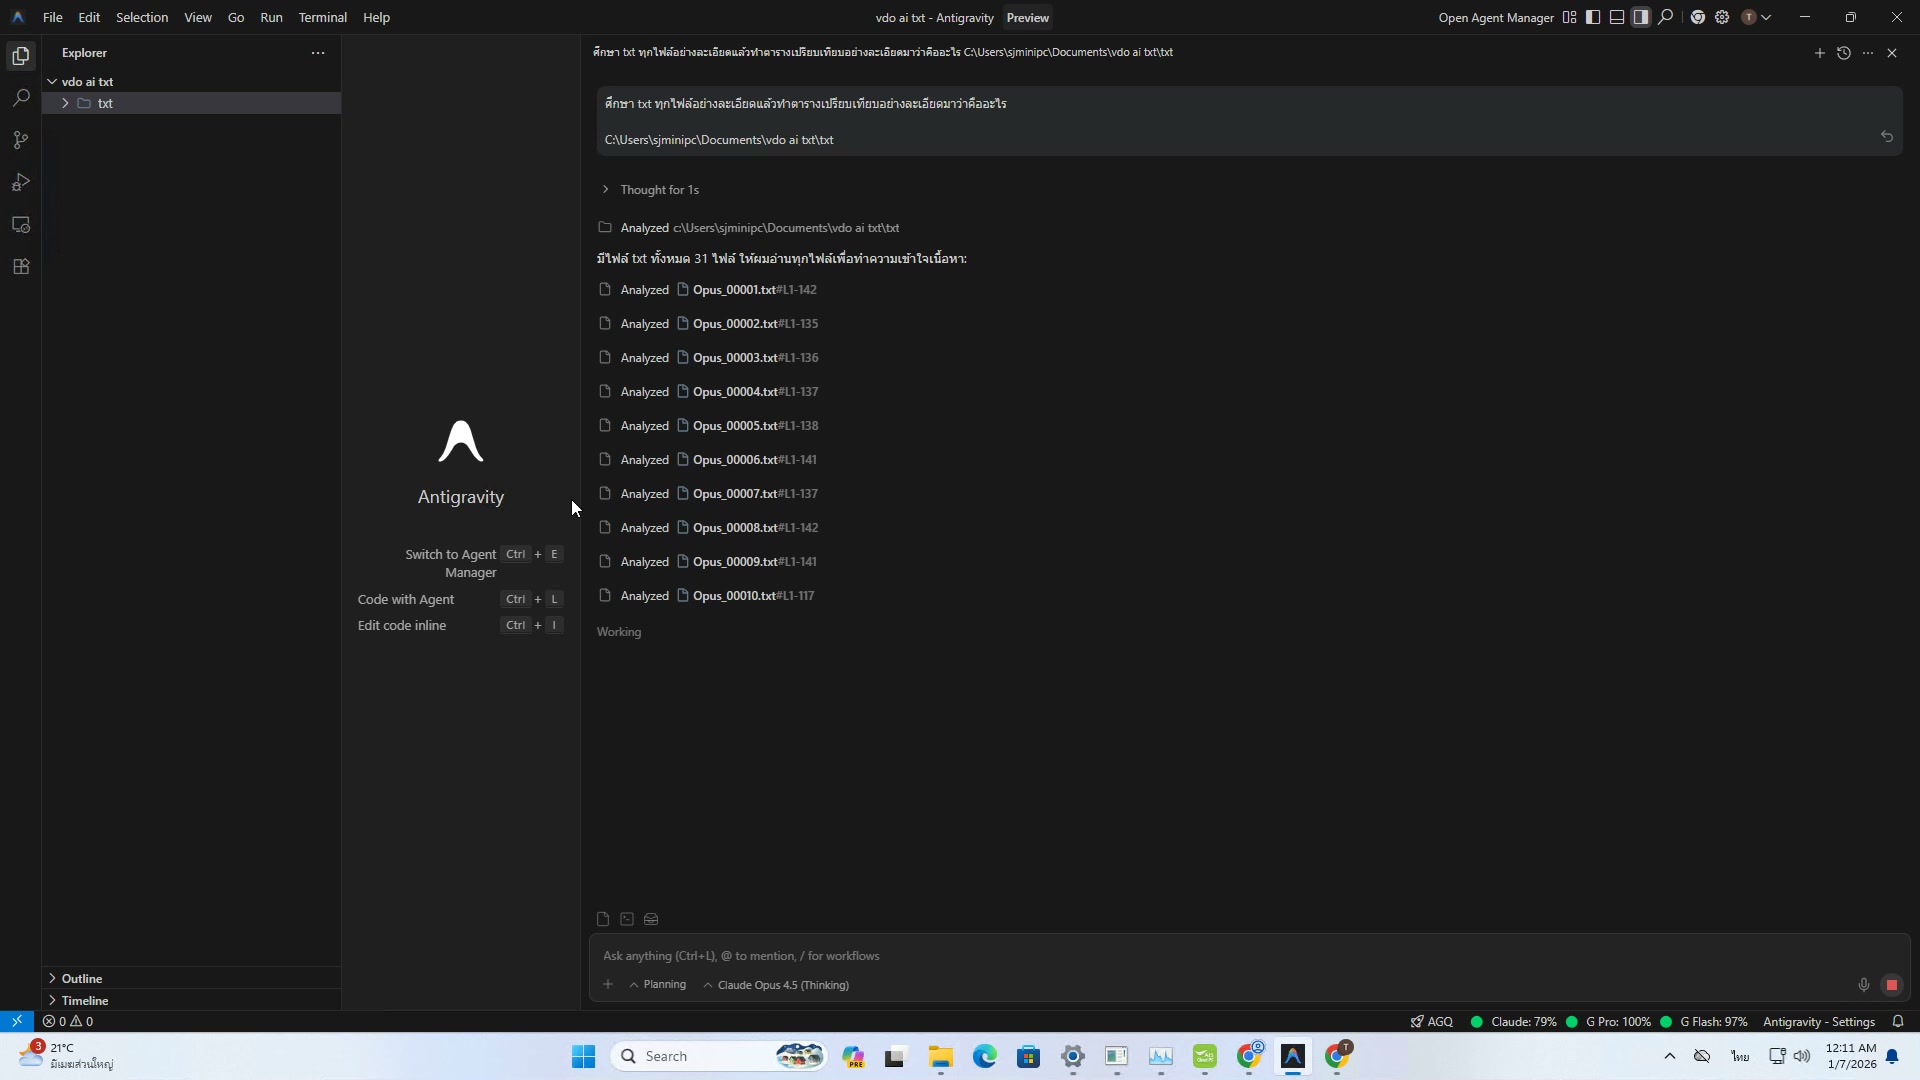Toggle the primary side bar layout
1920x1080 pixels.
point(1593,17)
